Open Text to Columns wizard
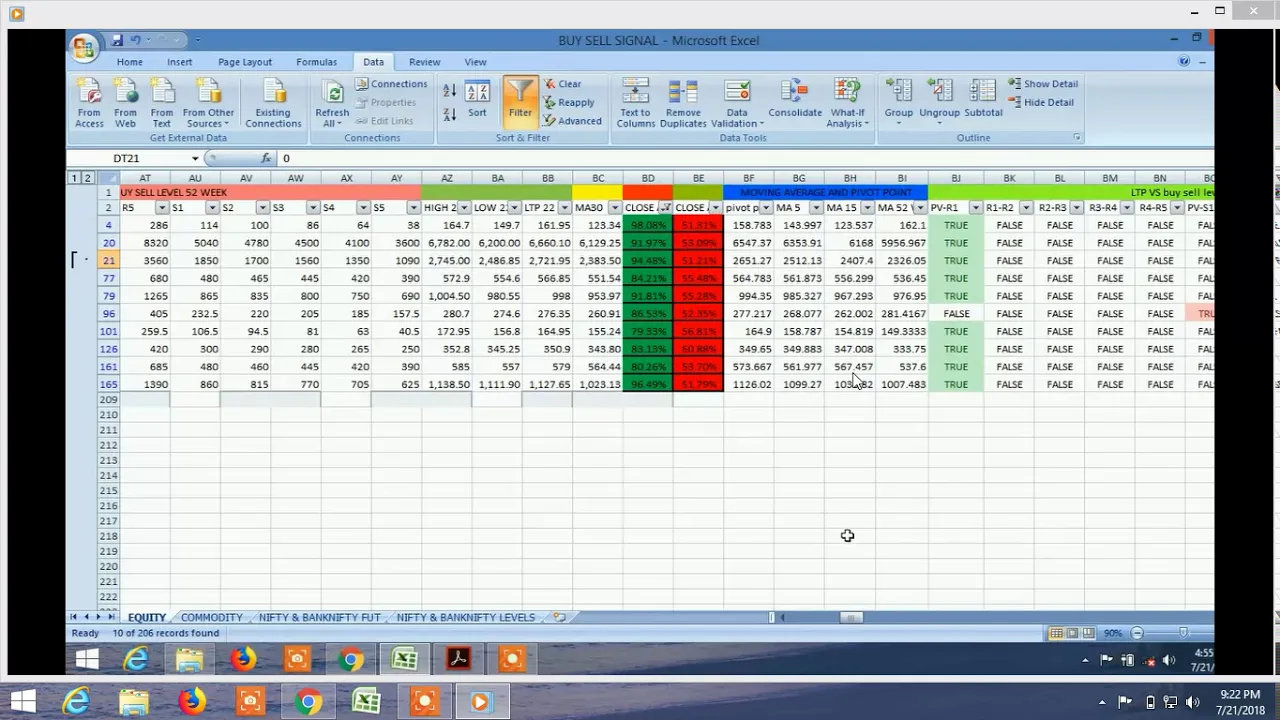 coord(636,104)
